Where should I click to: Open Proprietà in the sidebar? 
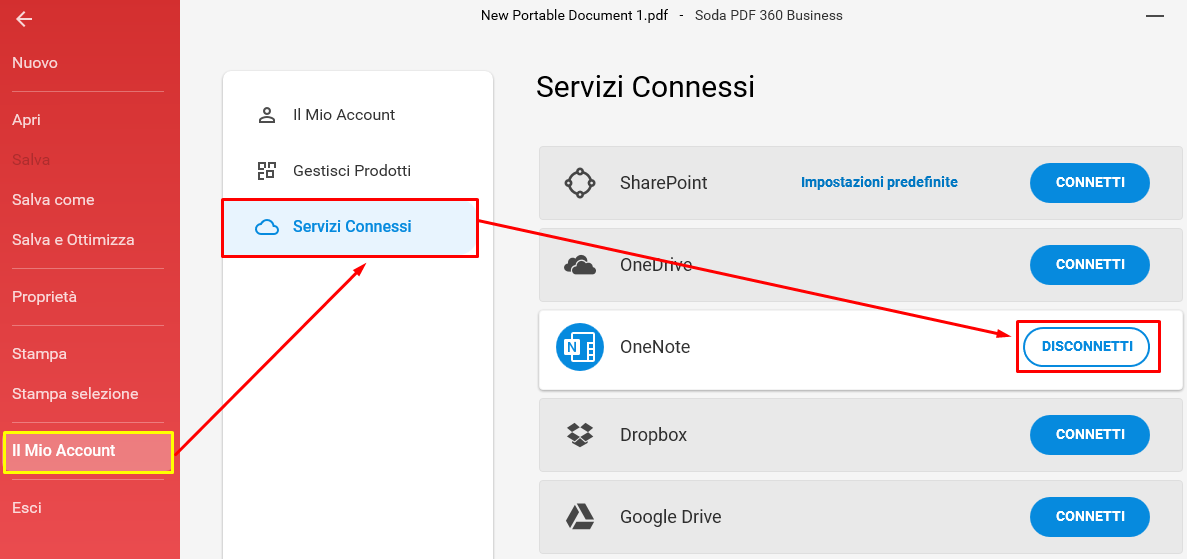(45, 297)
